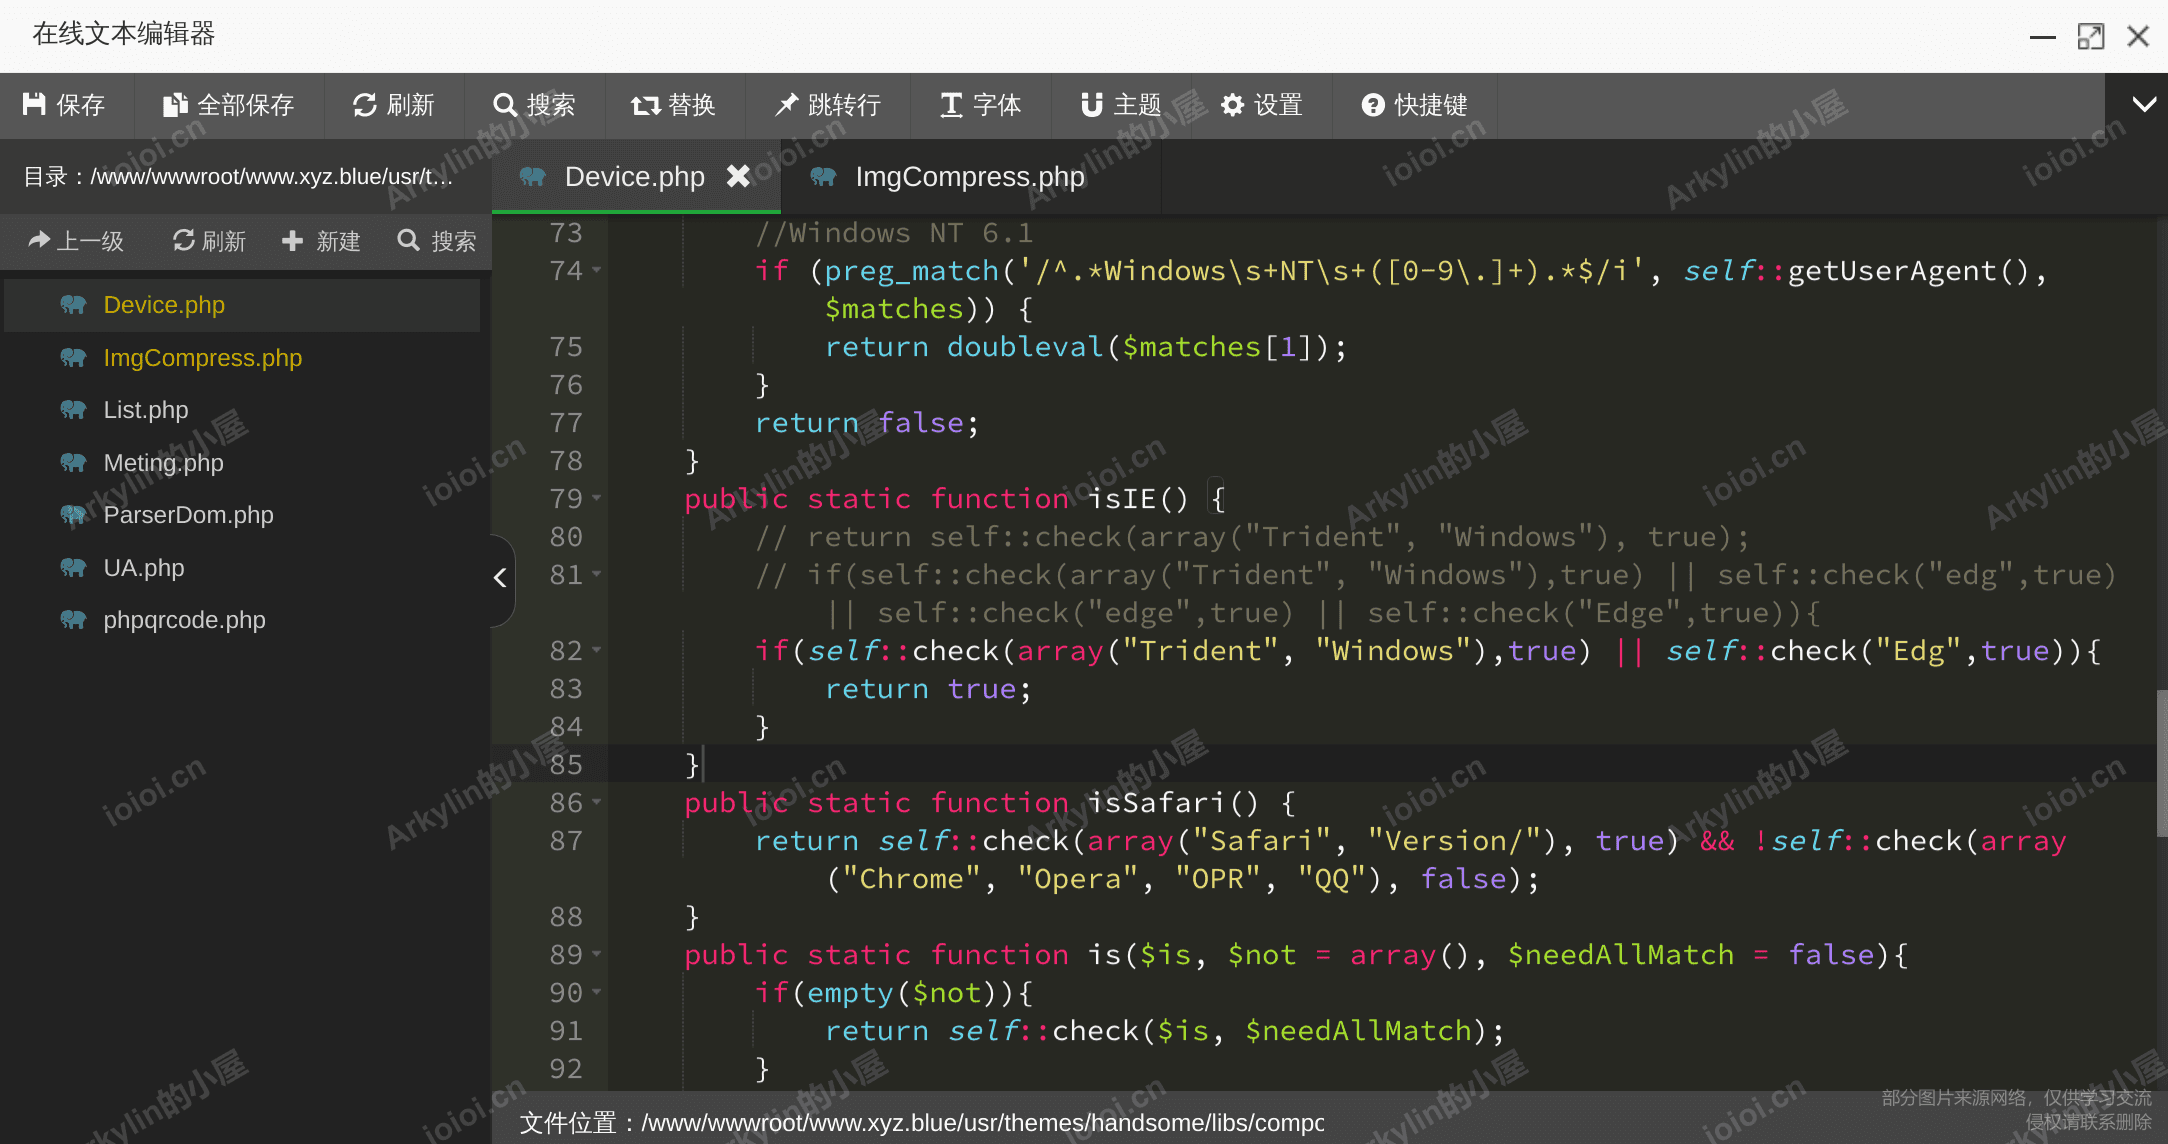This screenshot has height=1144, width=2168.
Task: Click the Save (保存) floppy disk icon
Action: coord(34,105)
